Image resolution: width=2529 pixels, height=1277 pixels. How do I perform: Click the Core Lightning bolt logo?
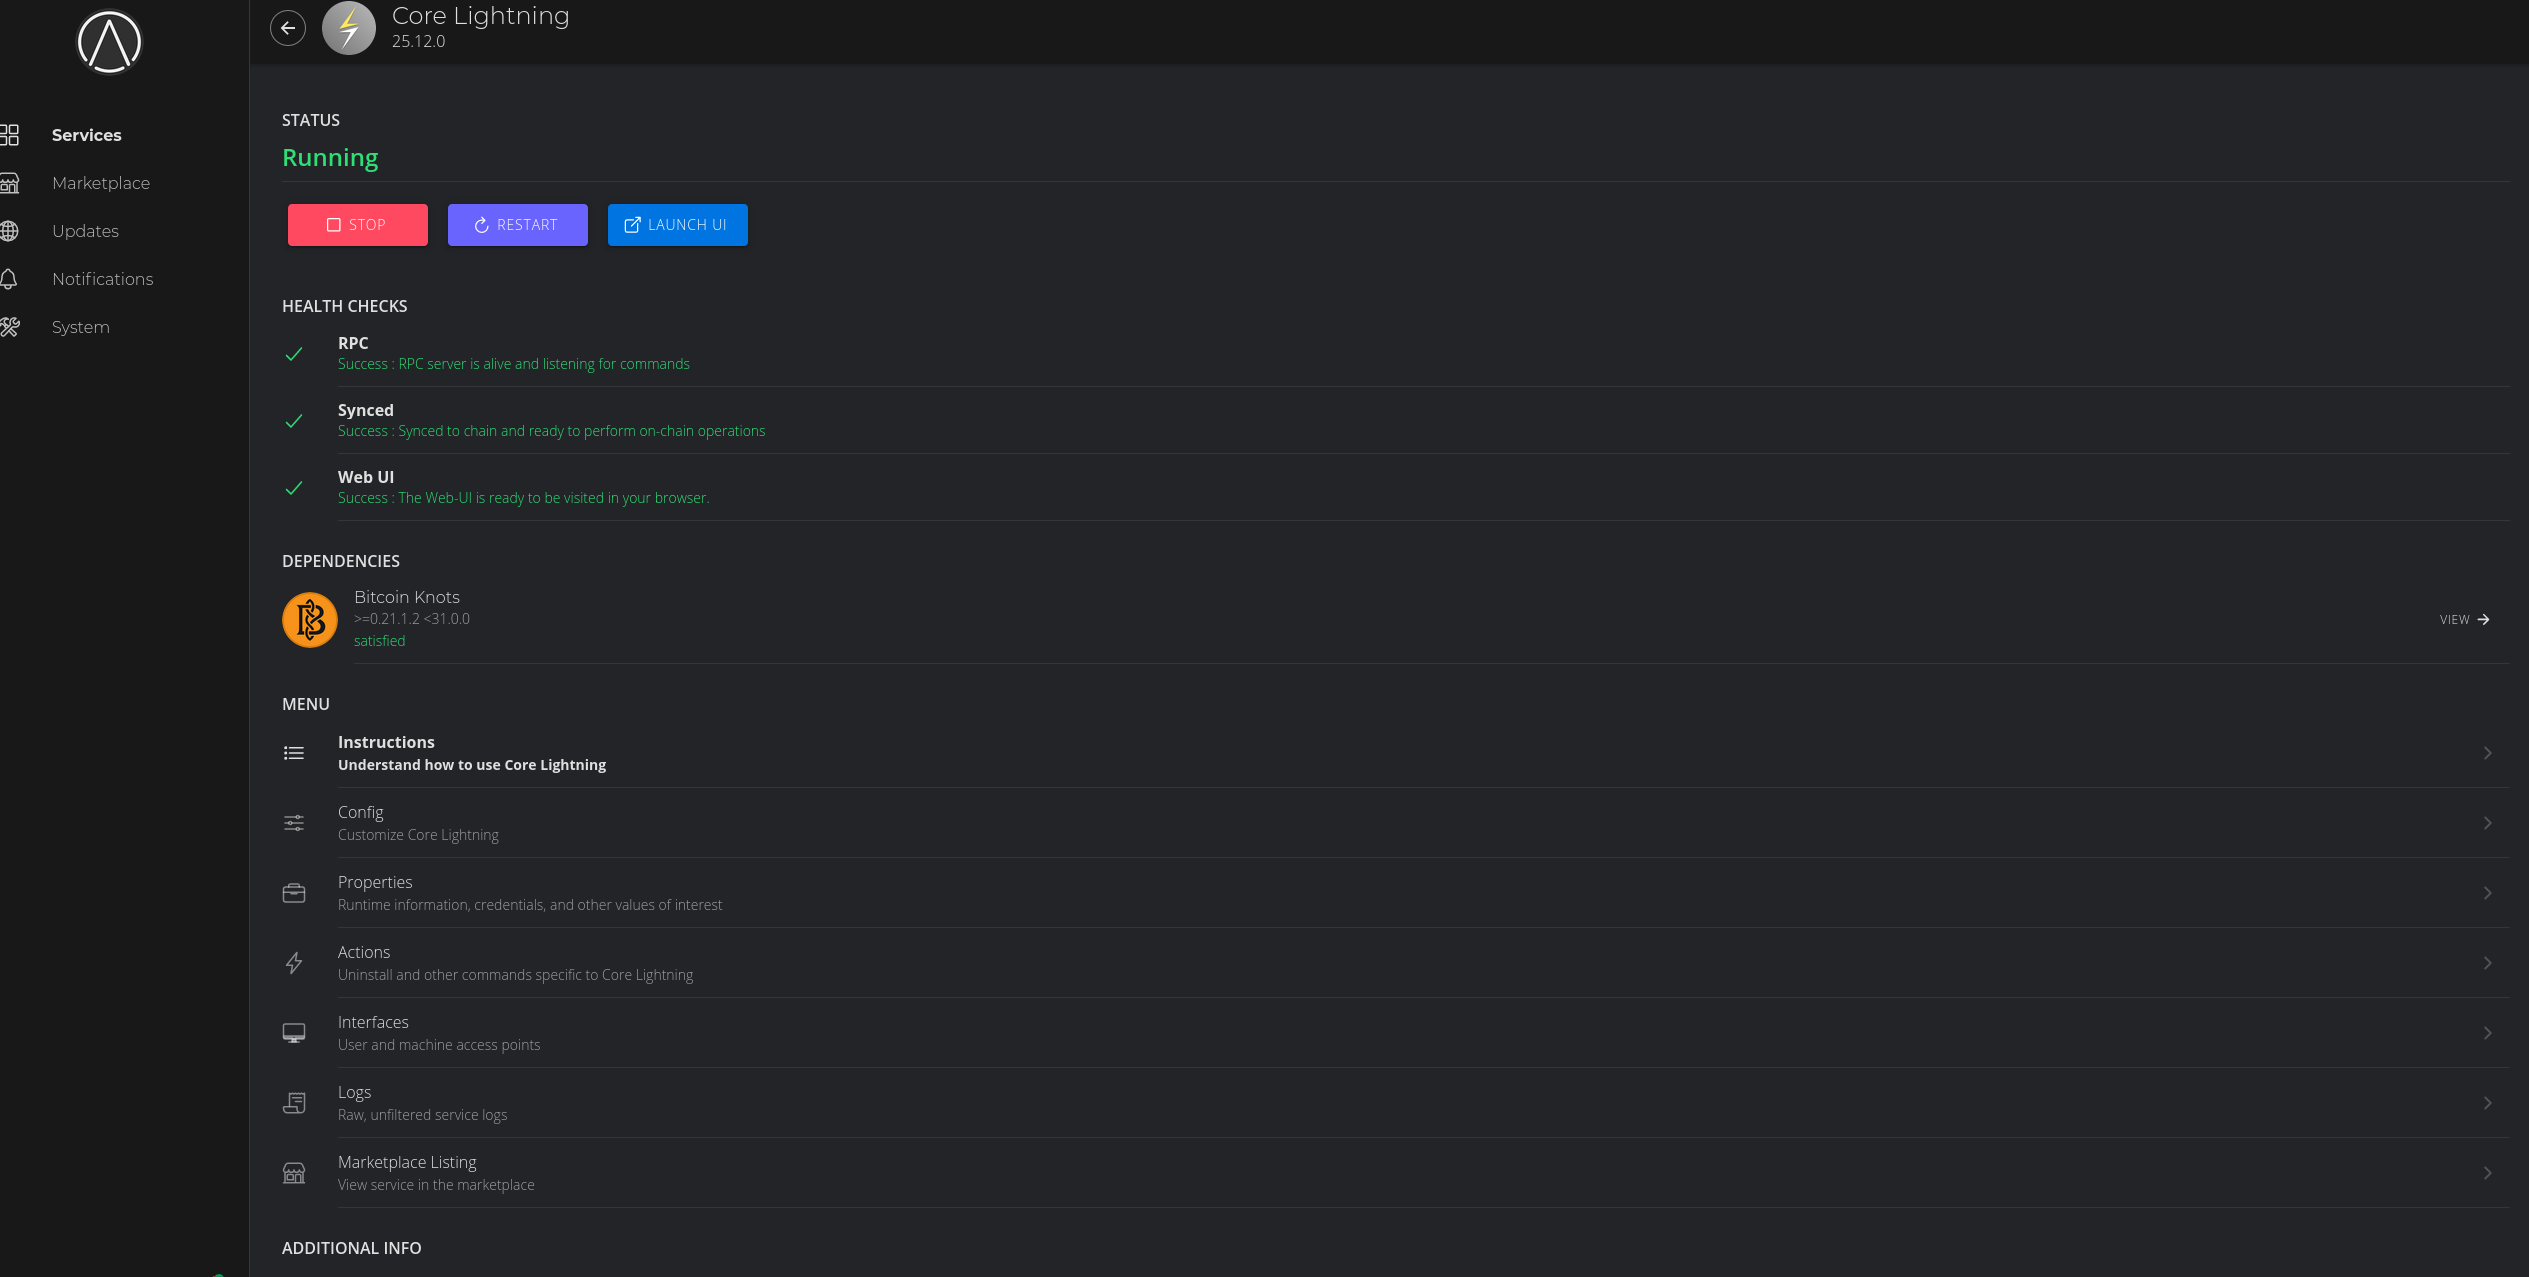349,28
